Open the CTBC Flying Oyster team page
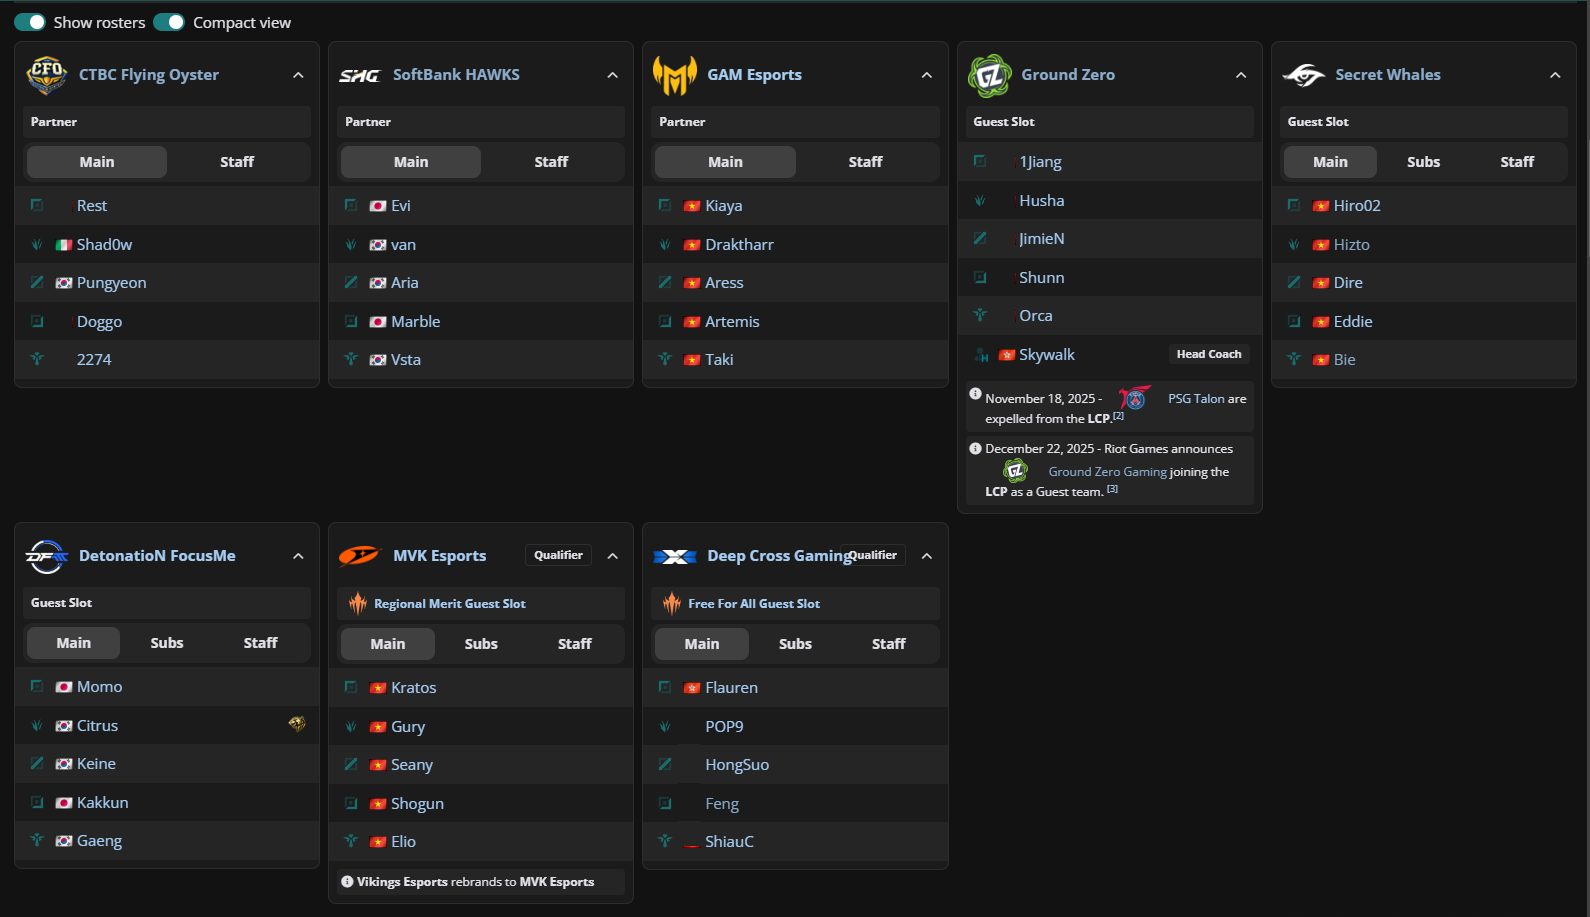The height and width of the screenshot is (917, 1590). point(149,75)
